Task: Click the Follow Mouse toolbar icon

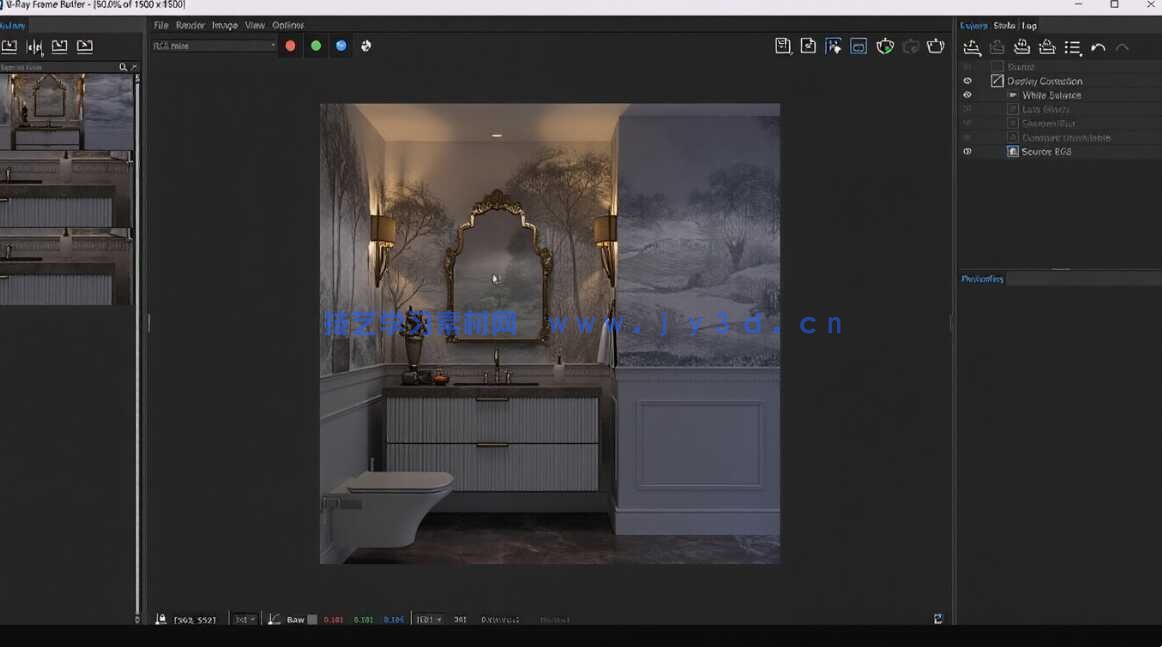Action: [x=833, y=46]
